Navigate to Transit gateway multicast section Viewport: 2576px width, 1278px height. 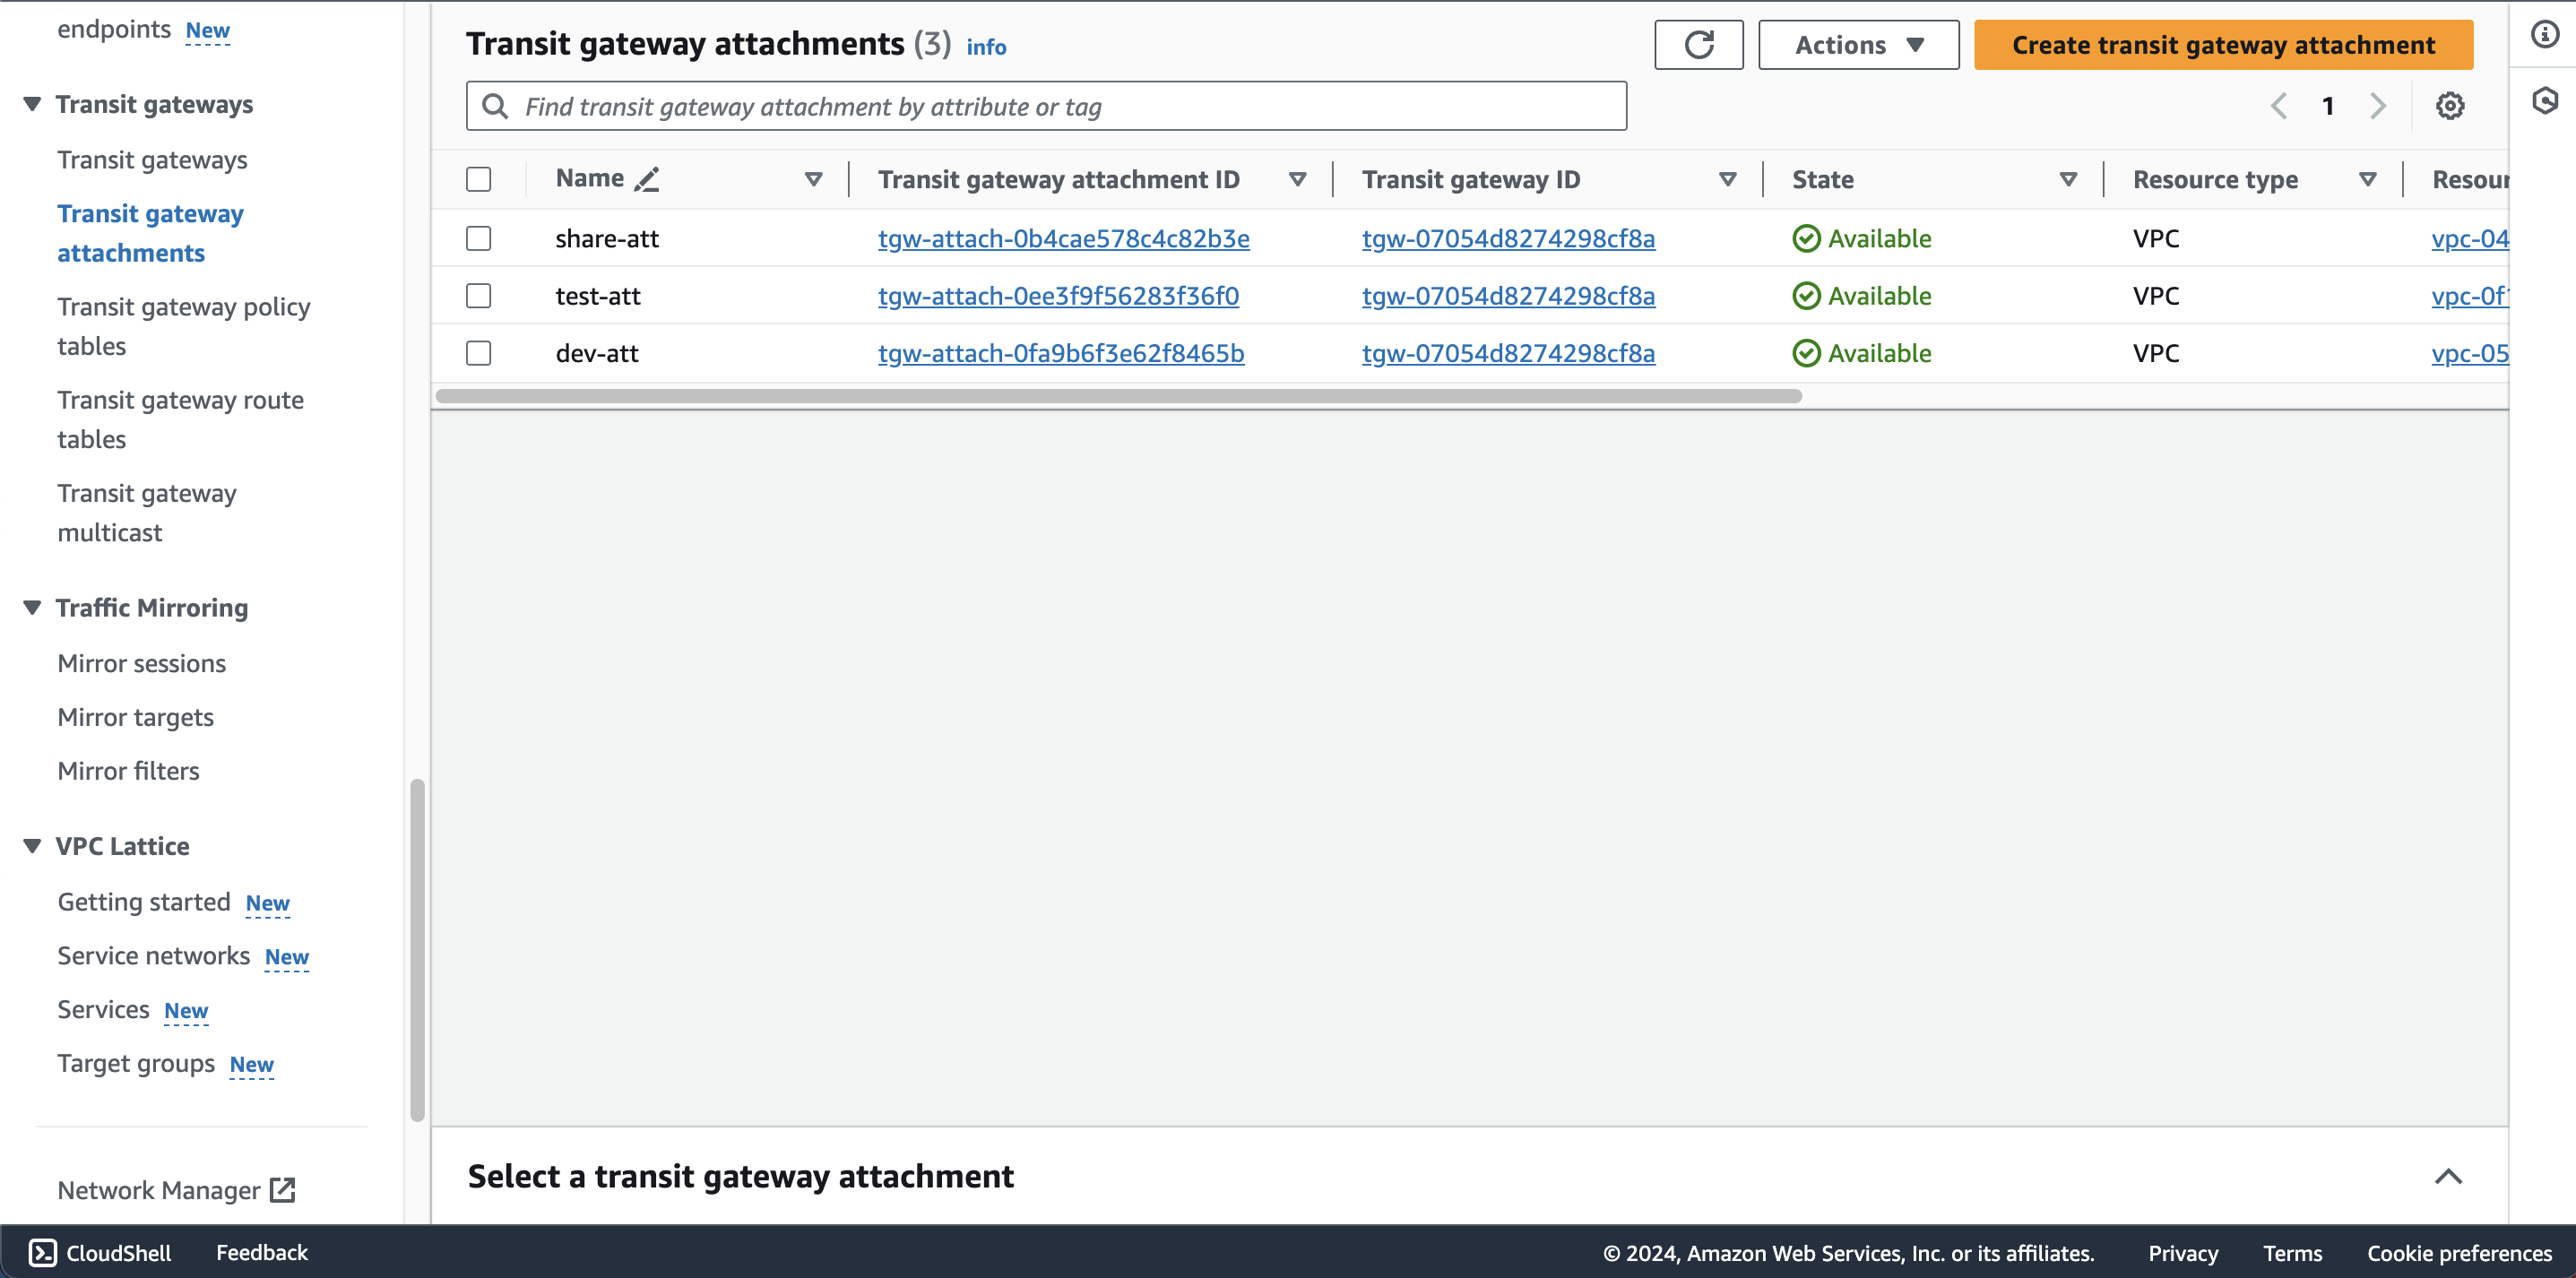(x=146, y=511)
